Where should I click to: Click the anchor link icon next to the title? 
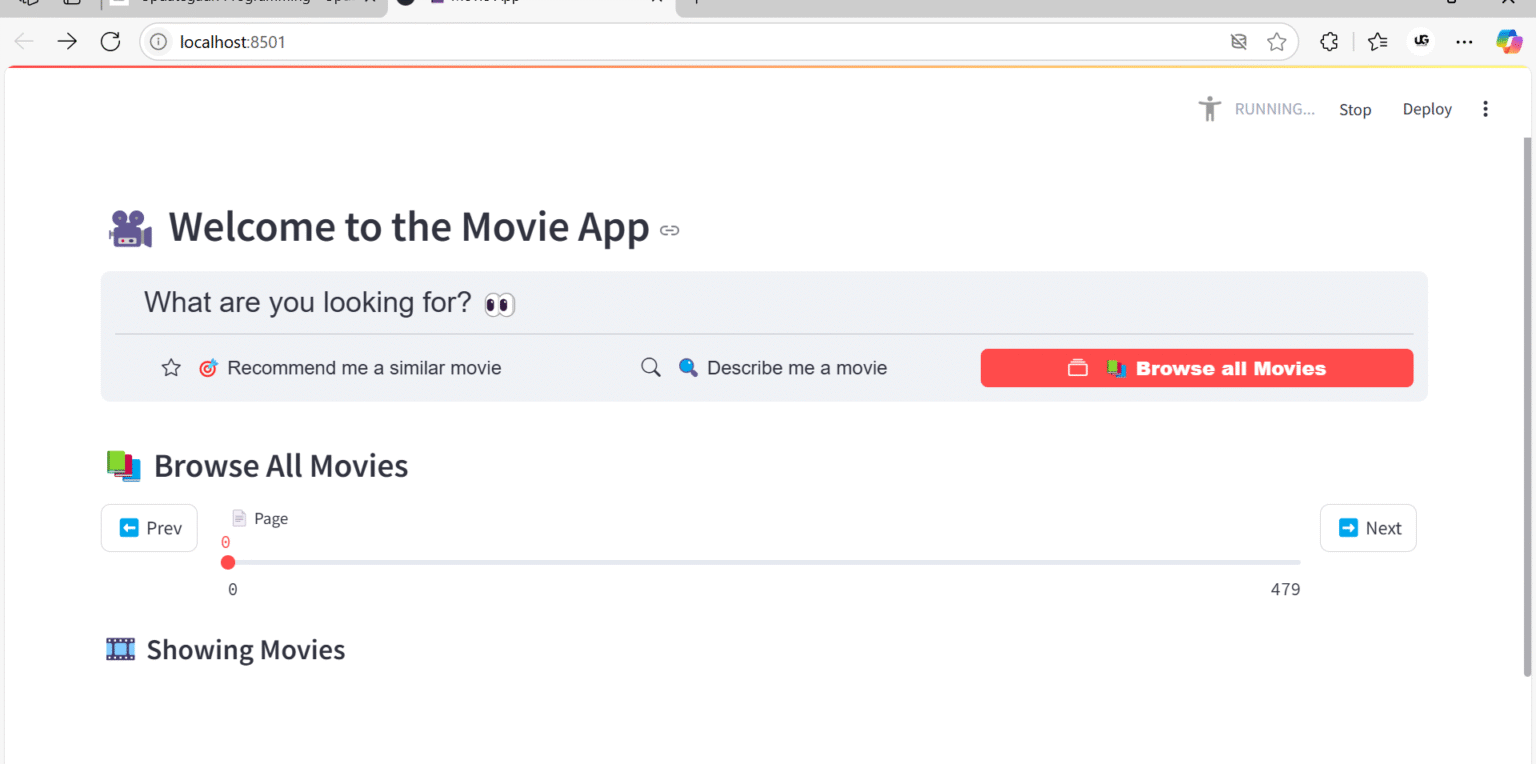pos(669,230)
